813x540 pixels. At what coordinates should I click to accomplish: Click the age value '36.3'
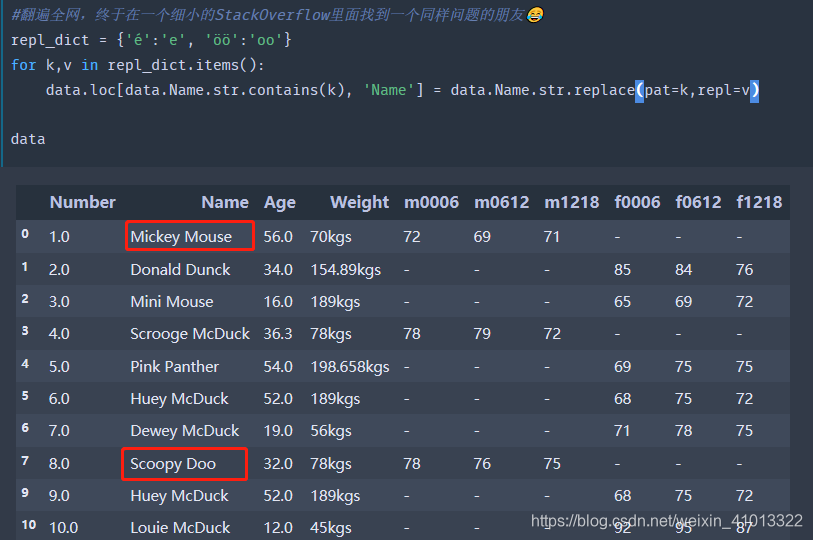click(277, 334)
